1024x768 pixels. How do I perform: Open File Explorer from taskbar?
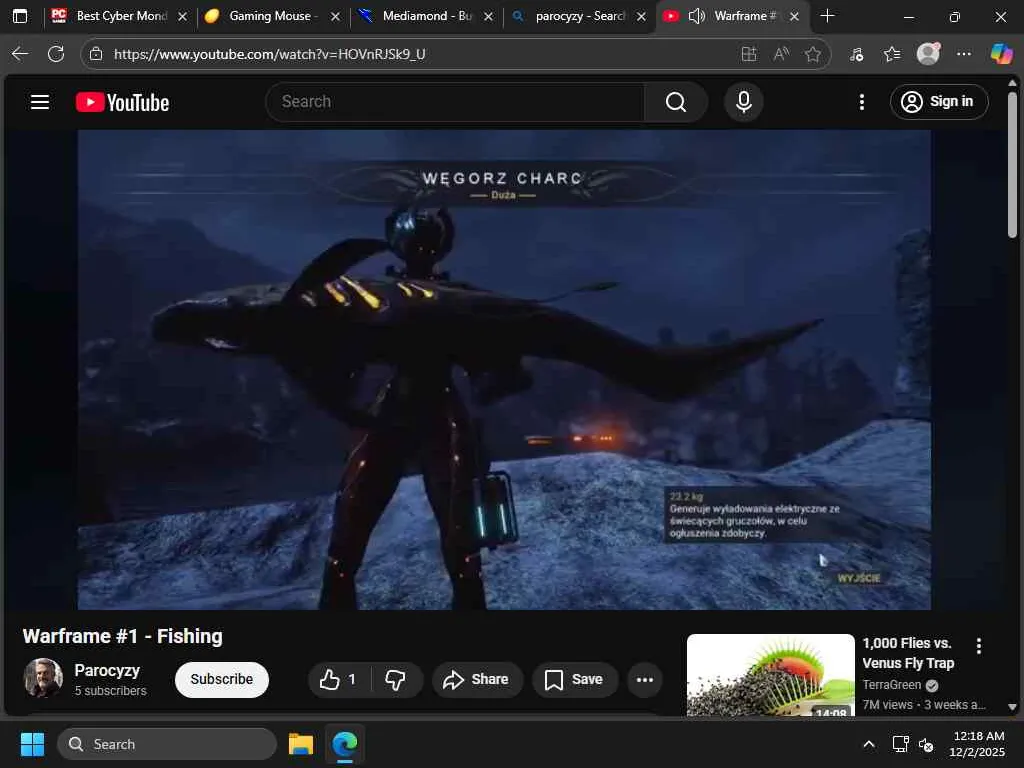tap(301, 744)
